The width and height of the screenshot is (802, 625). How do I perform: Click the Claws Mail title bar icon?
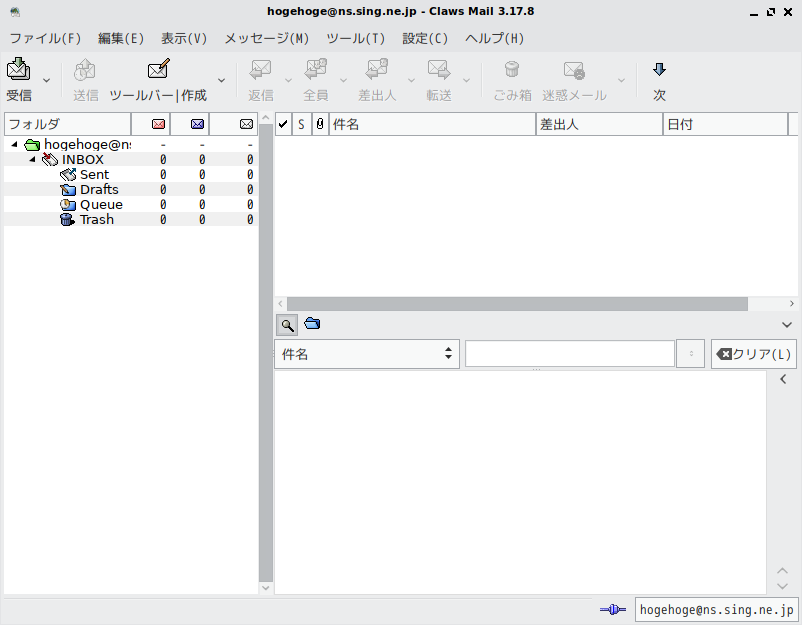click(x=15, y=12)
